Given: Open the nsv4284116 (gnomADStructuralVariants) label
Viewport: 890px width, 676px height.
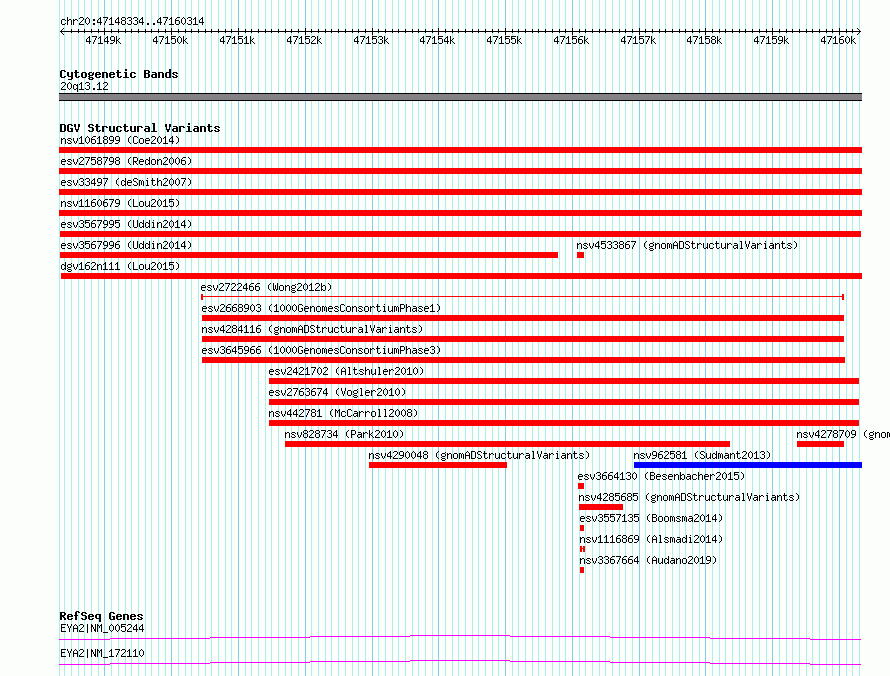Looking at the screenshot, I should pos(312,329).
